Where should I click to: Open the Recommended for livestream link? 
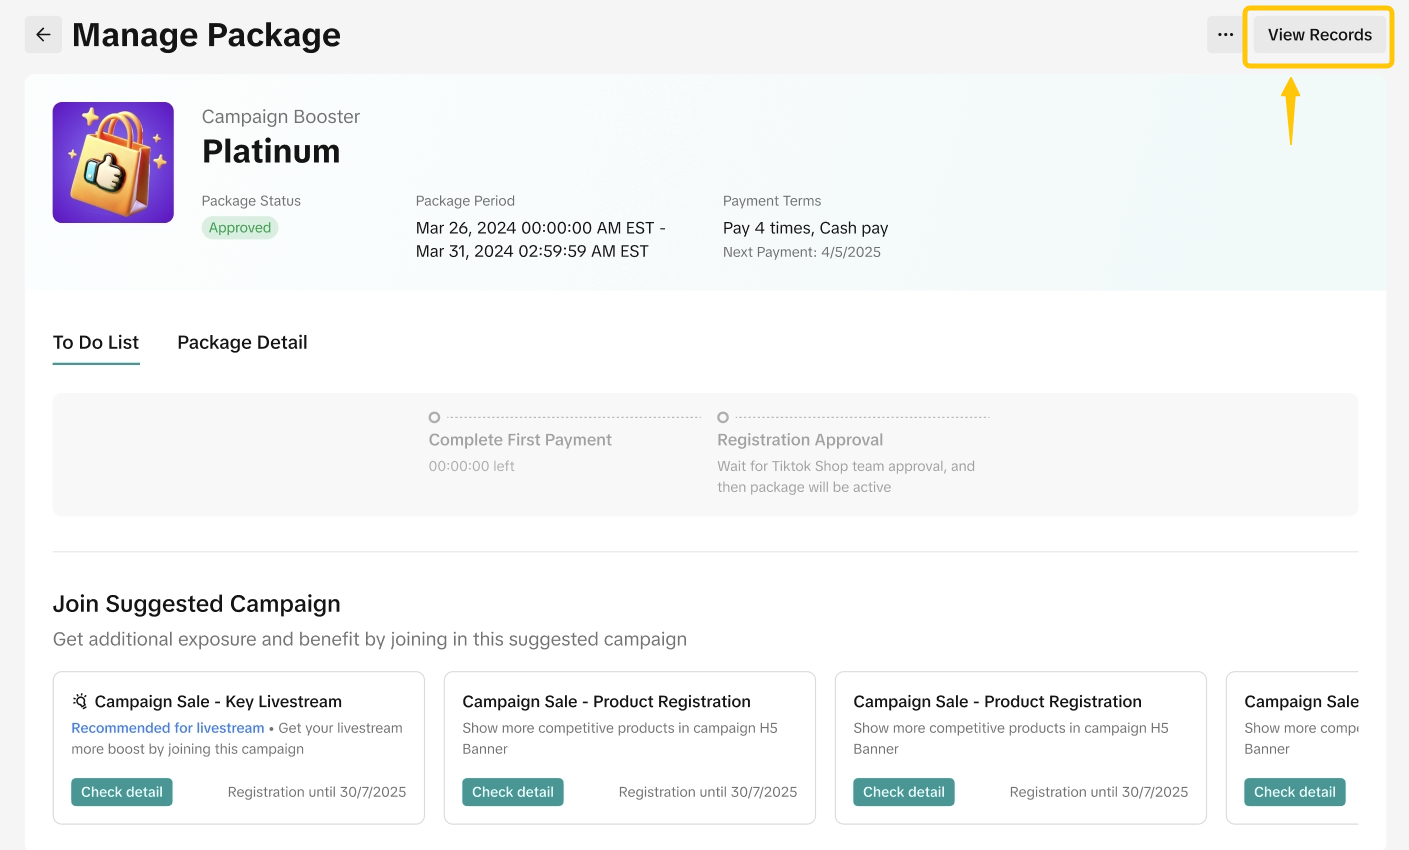coord(168,728)
